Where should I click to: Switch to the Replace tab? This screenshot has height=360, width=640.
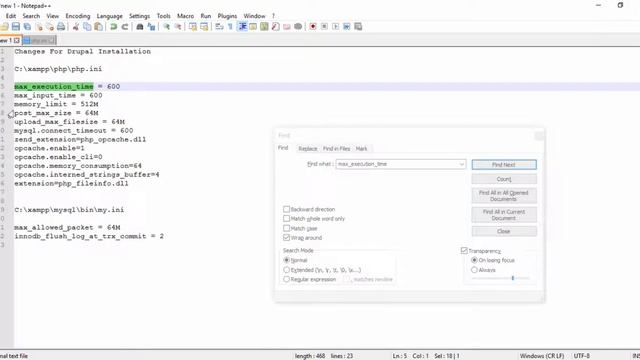tap(308, 149)
